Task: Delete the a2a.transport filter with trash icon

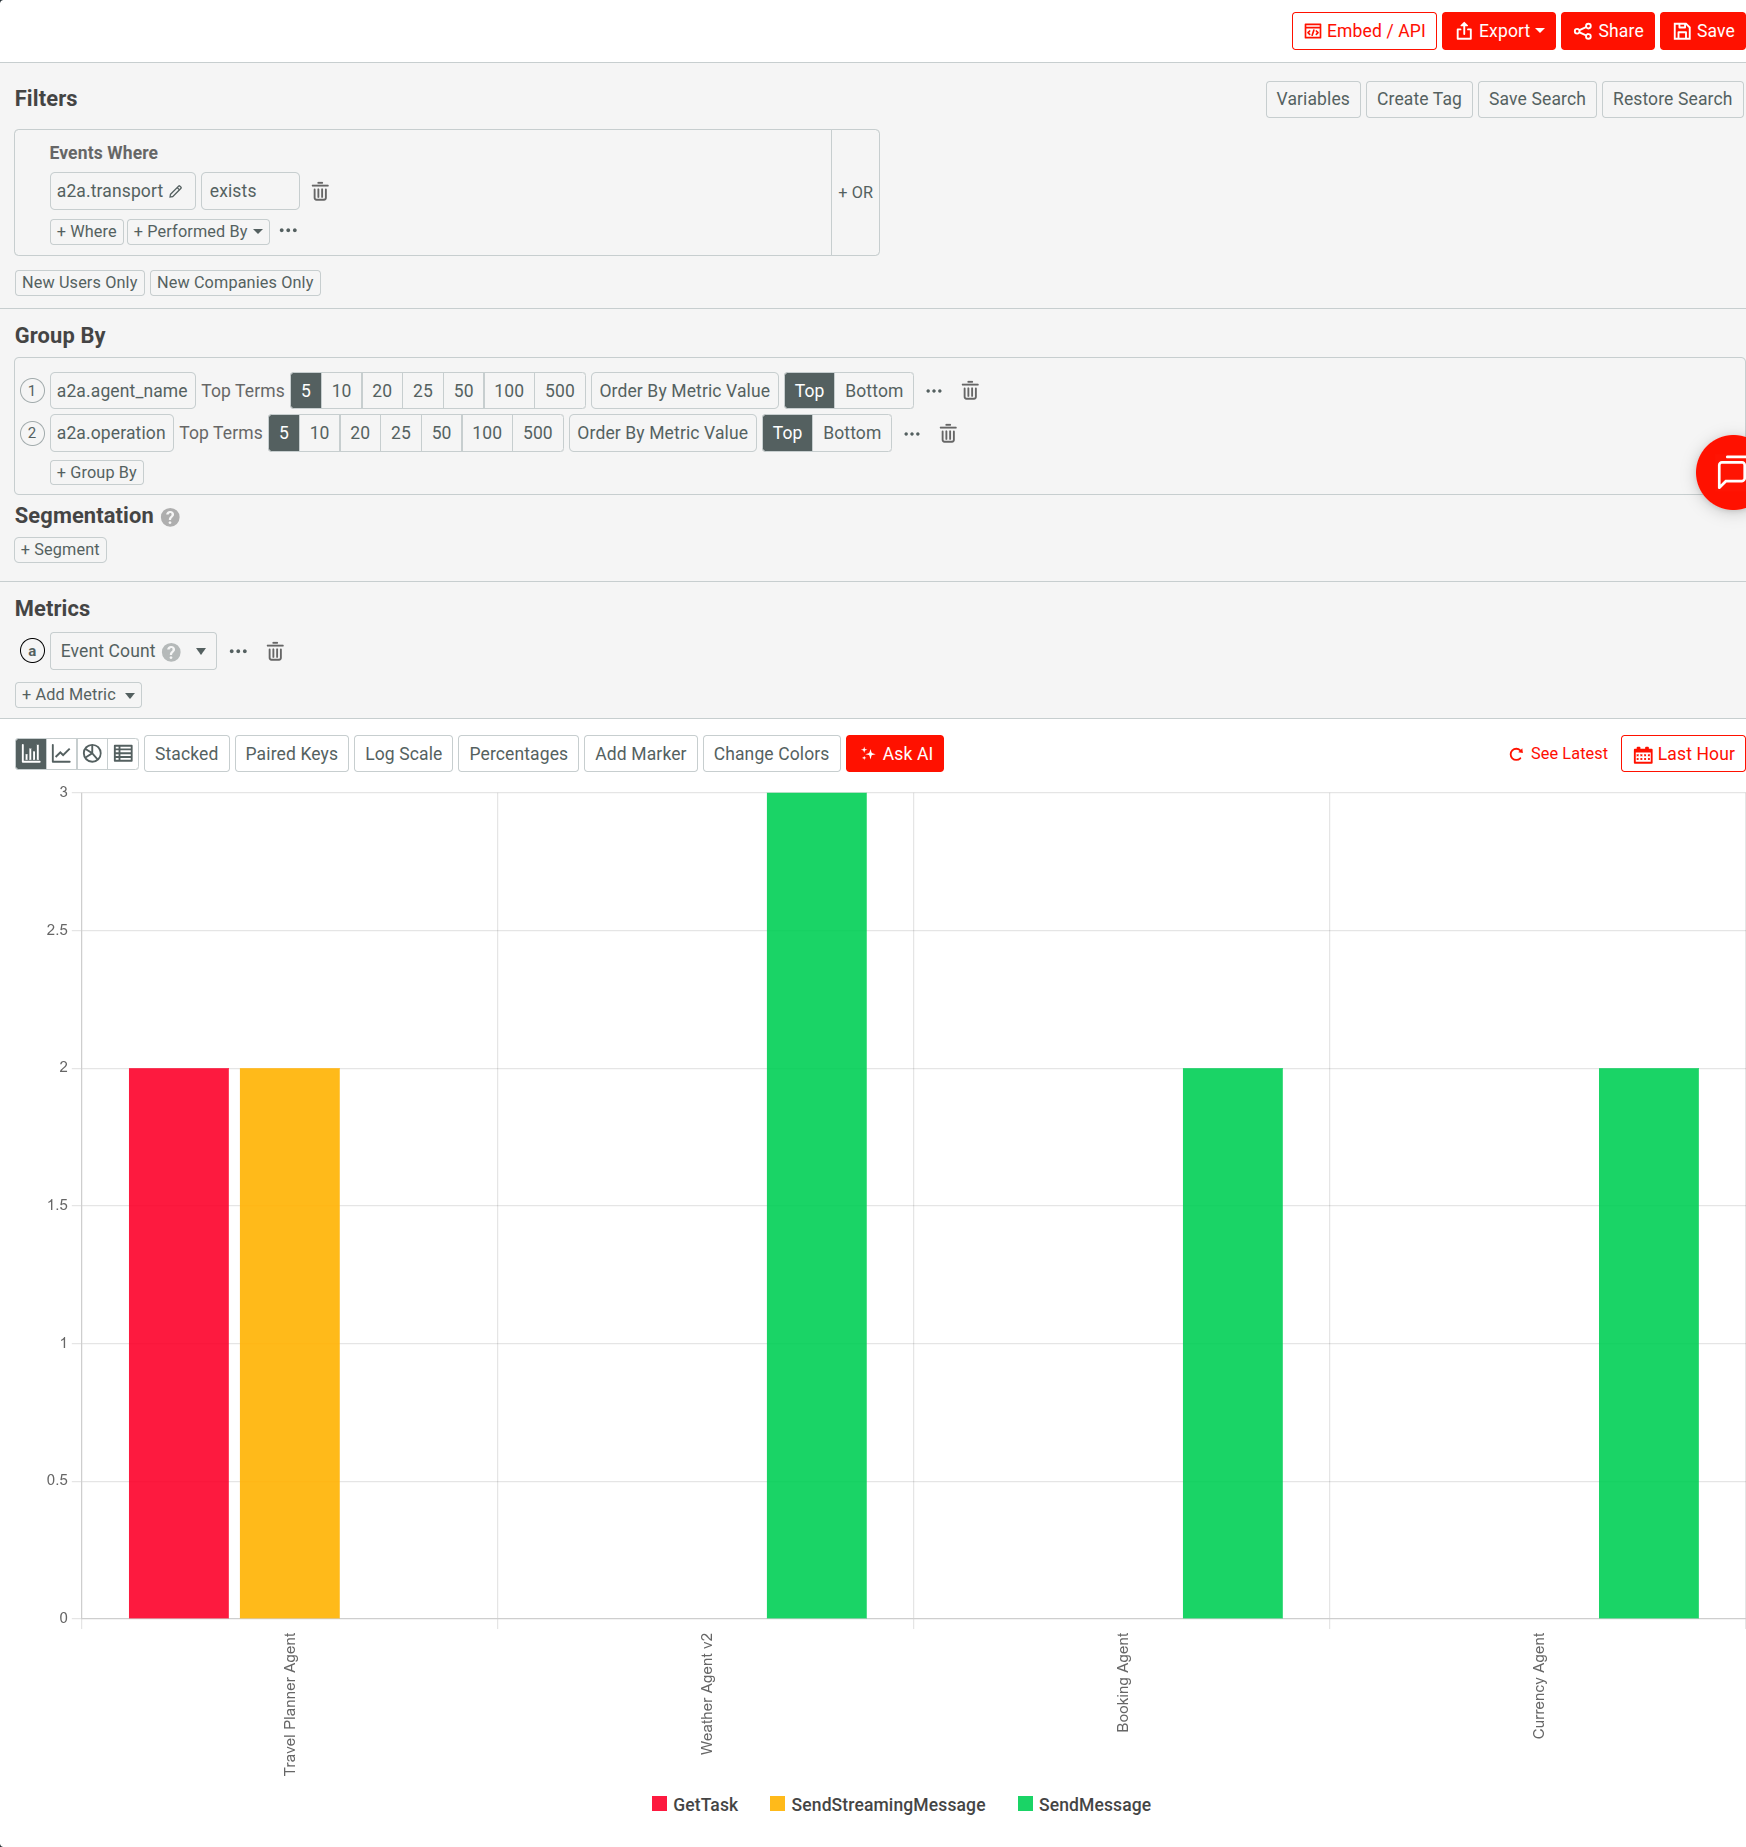Action: [x=320, y=191]
